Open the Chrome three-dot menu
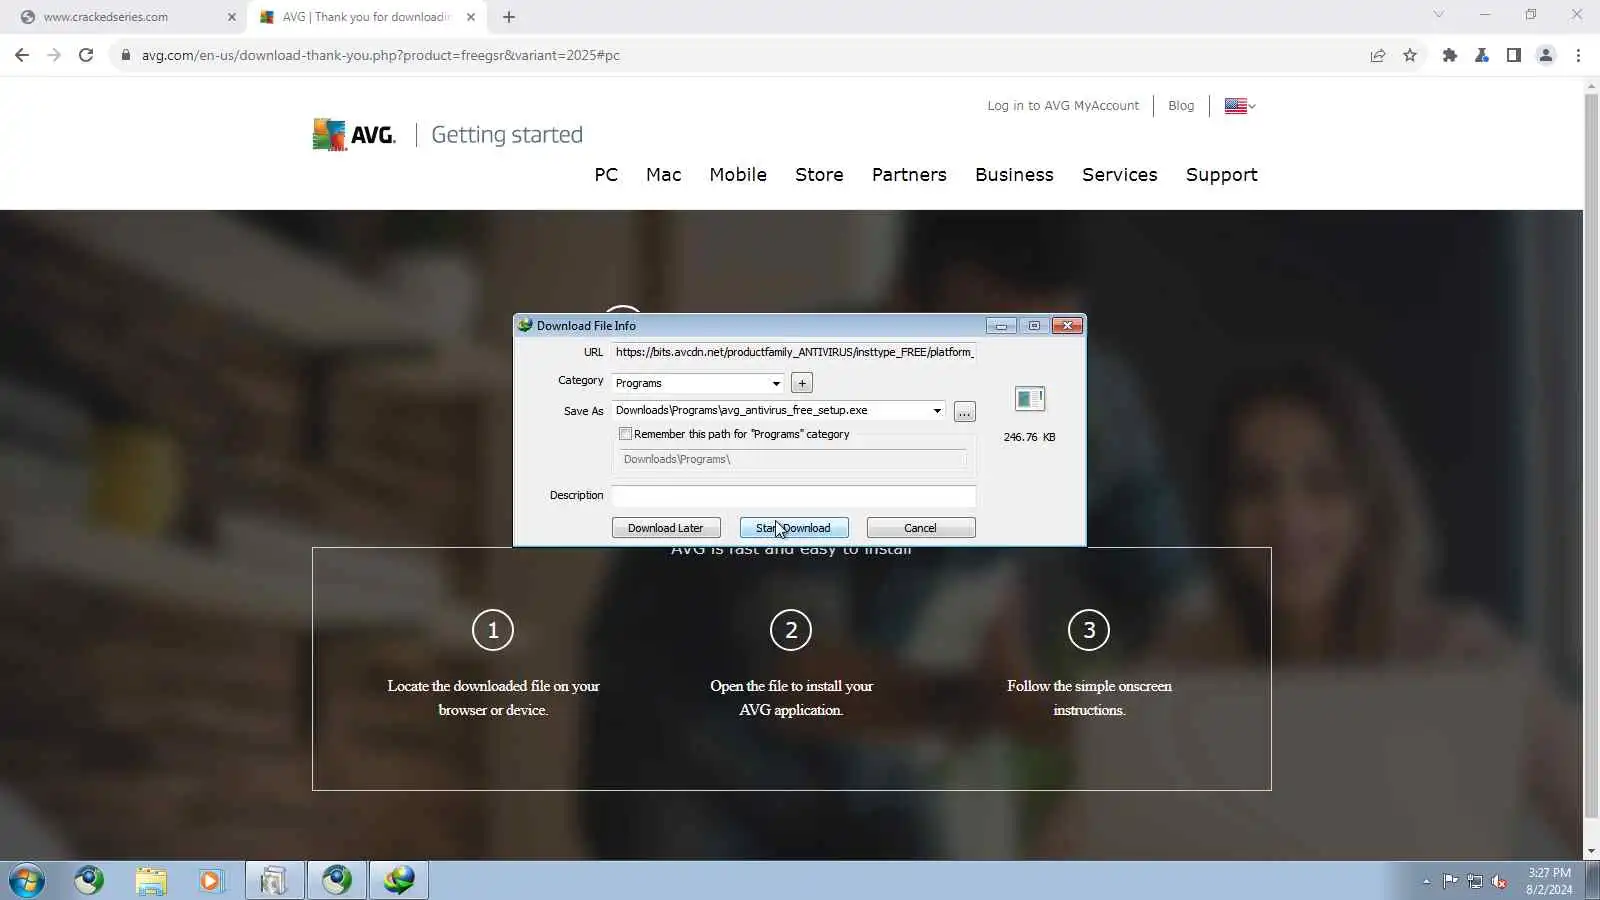 [x=1578, y=55]
